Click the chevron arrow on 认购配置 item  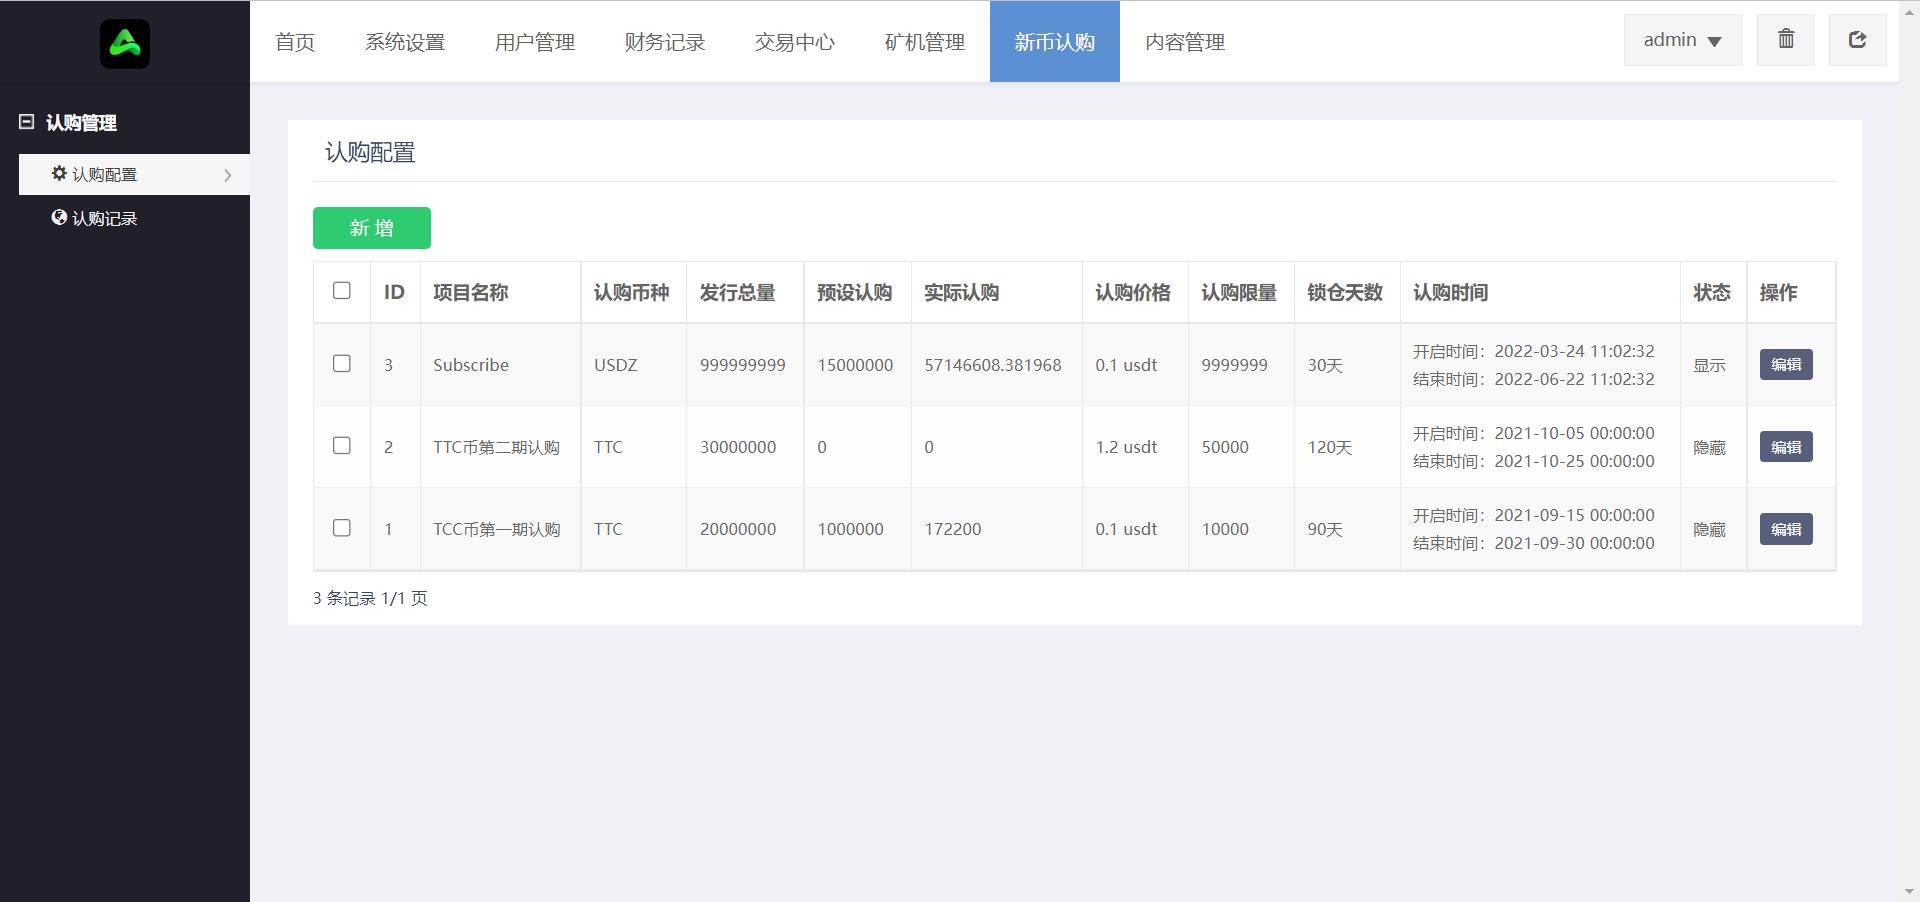tap(228, 175)
